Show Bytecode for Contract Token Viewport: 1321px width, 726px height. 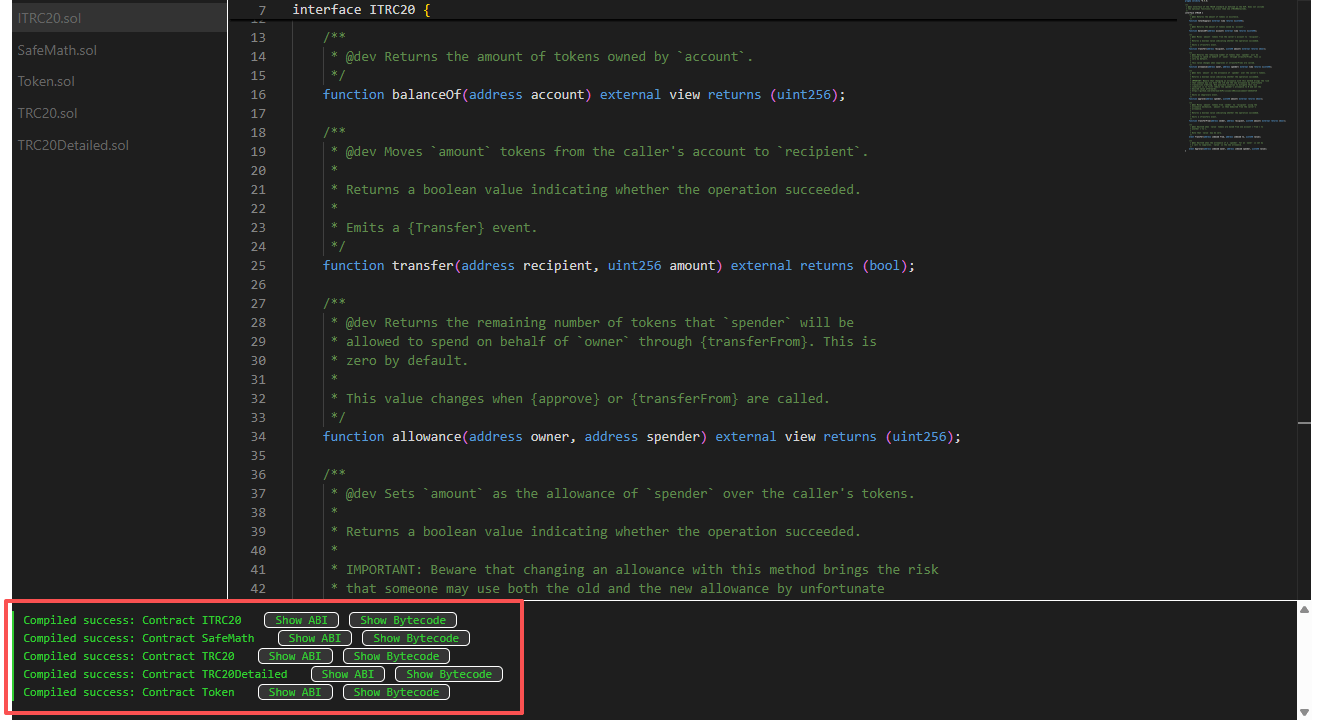396,692
